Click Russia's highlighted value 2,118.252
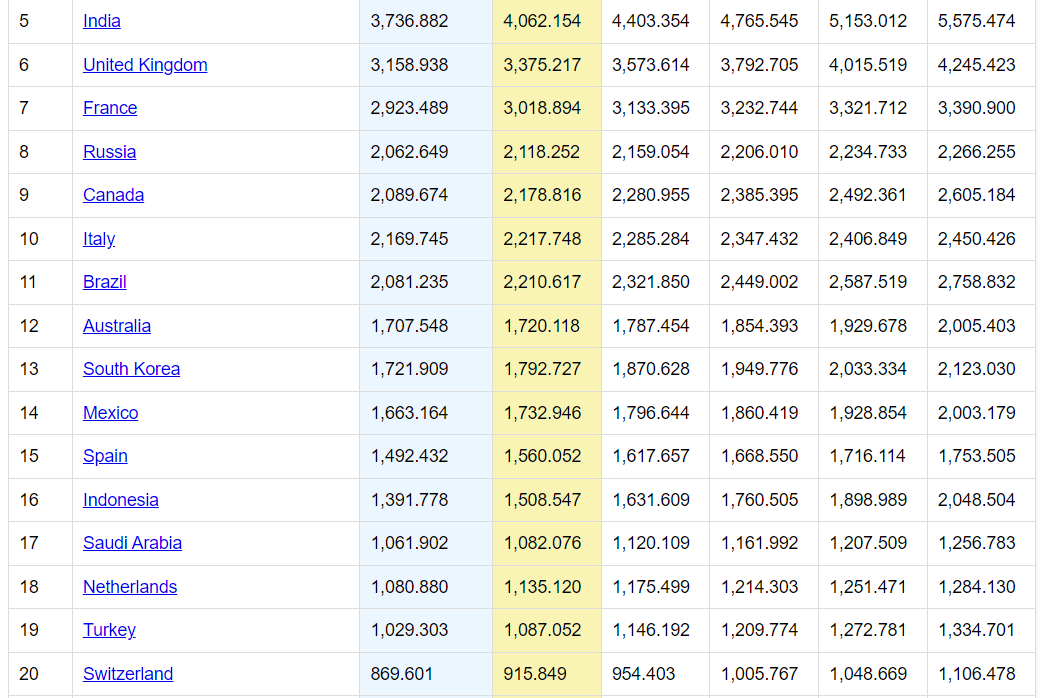1046x698 pixels. [542, 152]
